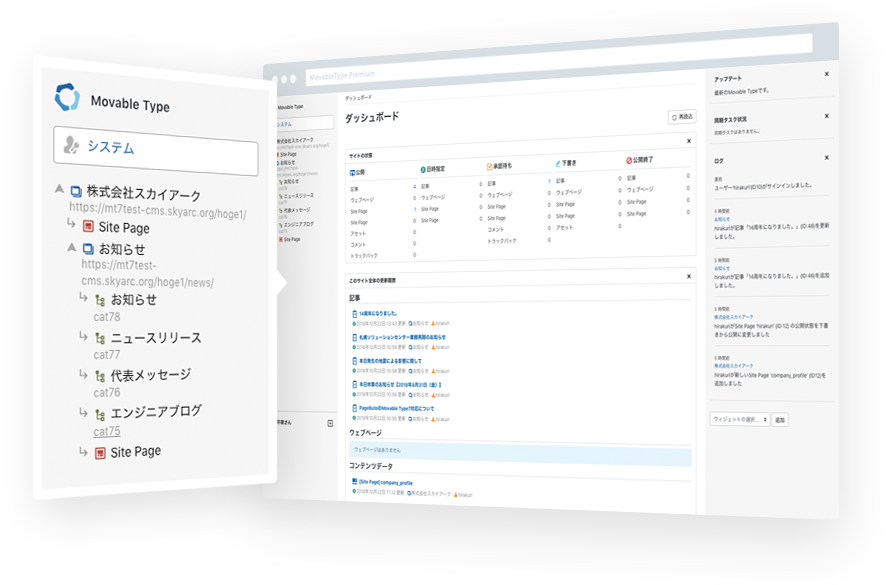Click the blue site icon beside 株式会社スカイアーク in the callout
The image size is (889, 585).
point(76,191)
